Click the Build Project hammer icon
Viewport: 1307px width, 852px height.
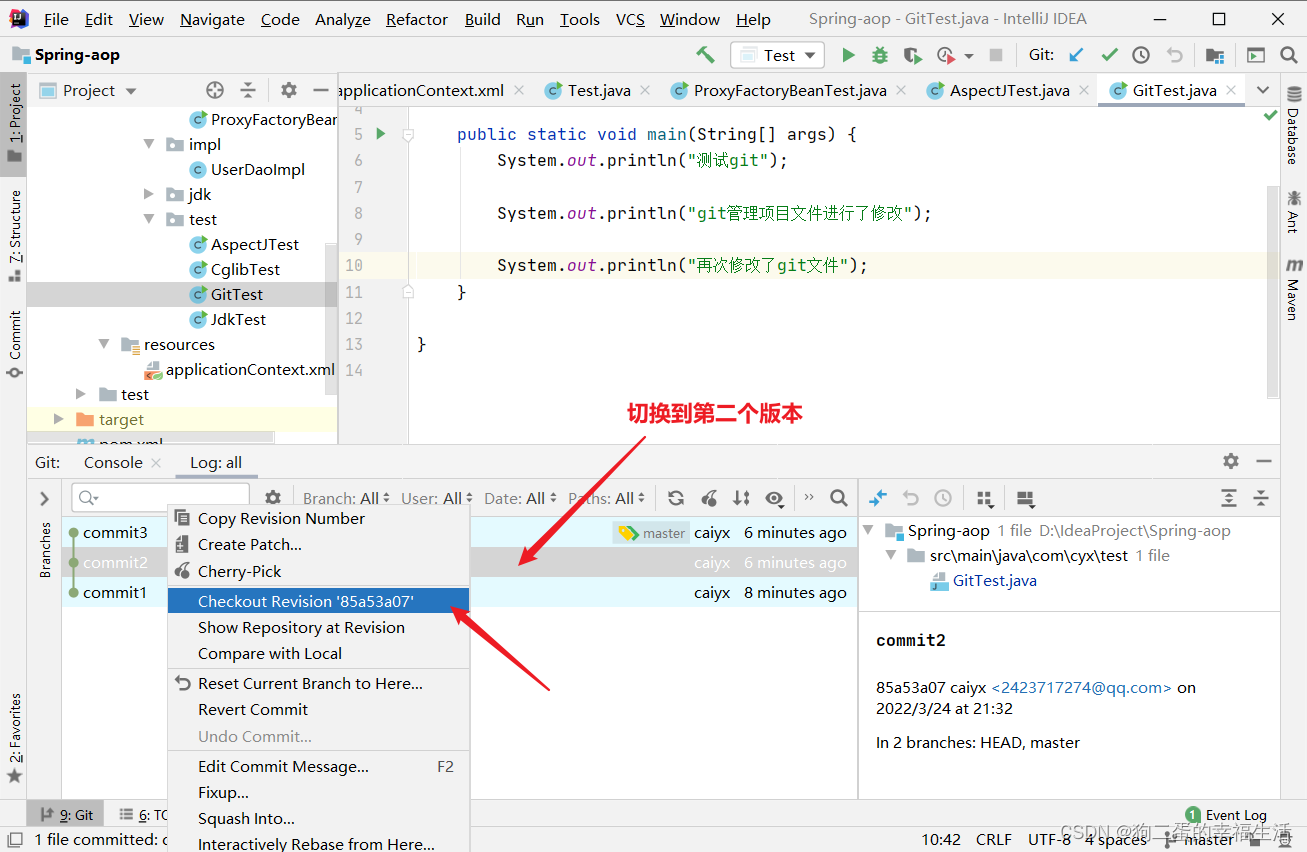(706, 55)
